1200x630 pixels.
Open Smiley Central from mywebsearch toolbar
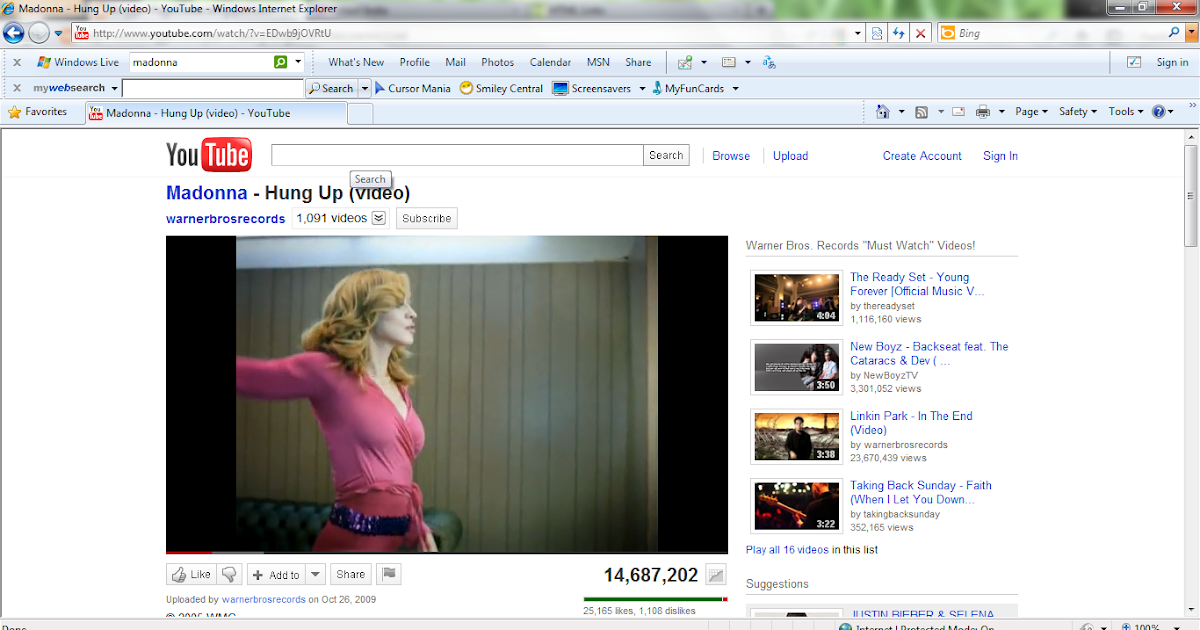click(501, 88)
